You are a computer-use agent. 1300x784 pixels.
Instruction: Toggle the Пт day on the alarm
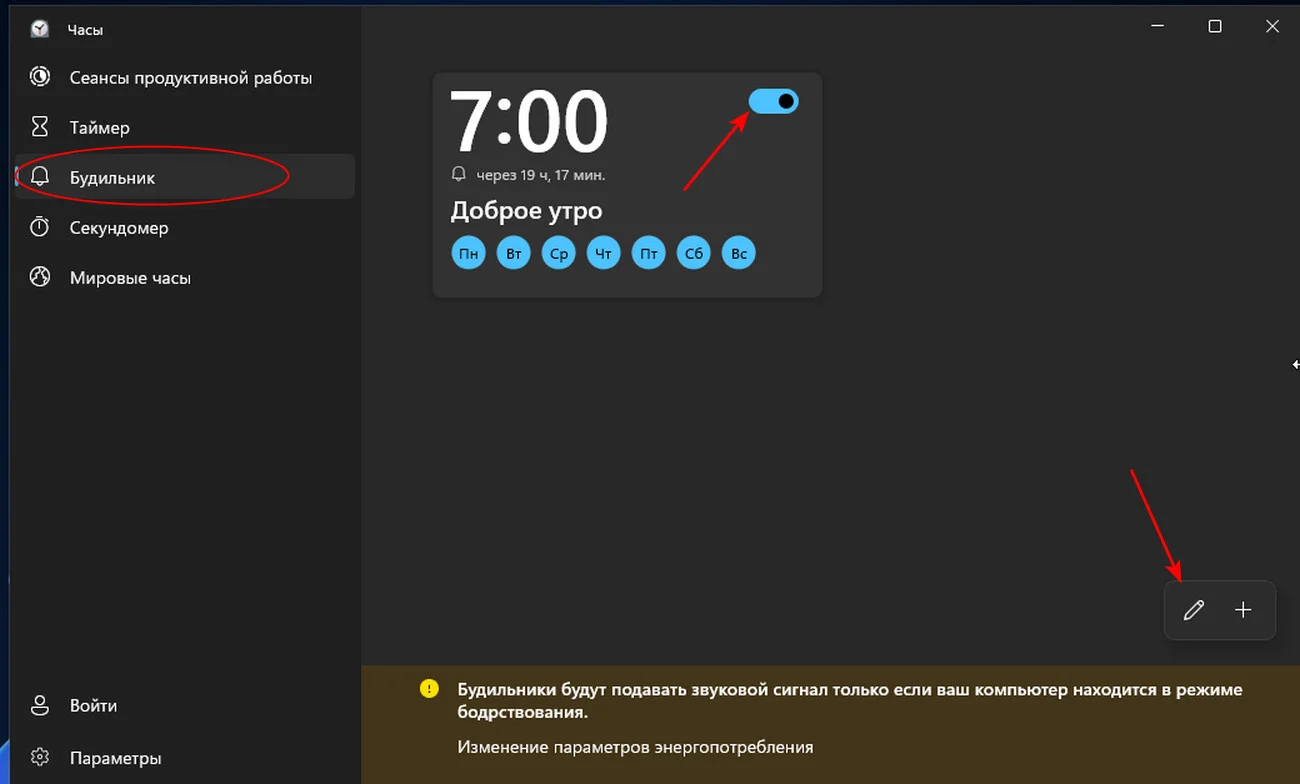tap(649, 253)
